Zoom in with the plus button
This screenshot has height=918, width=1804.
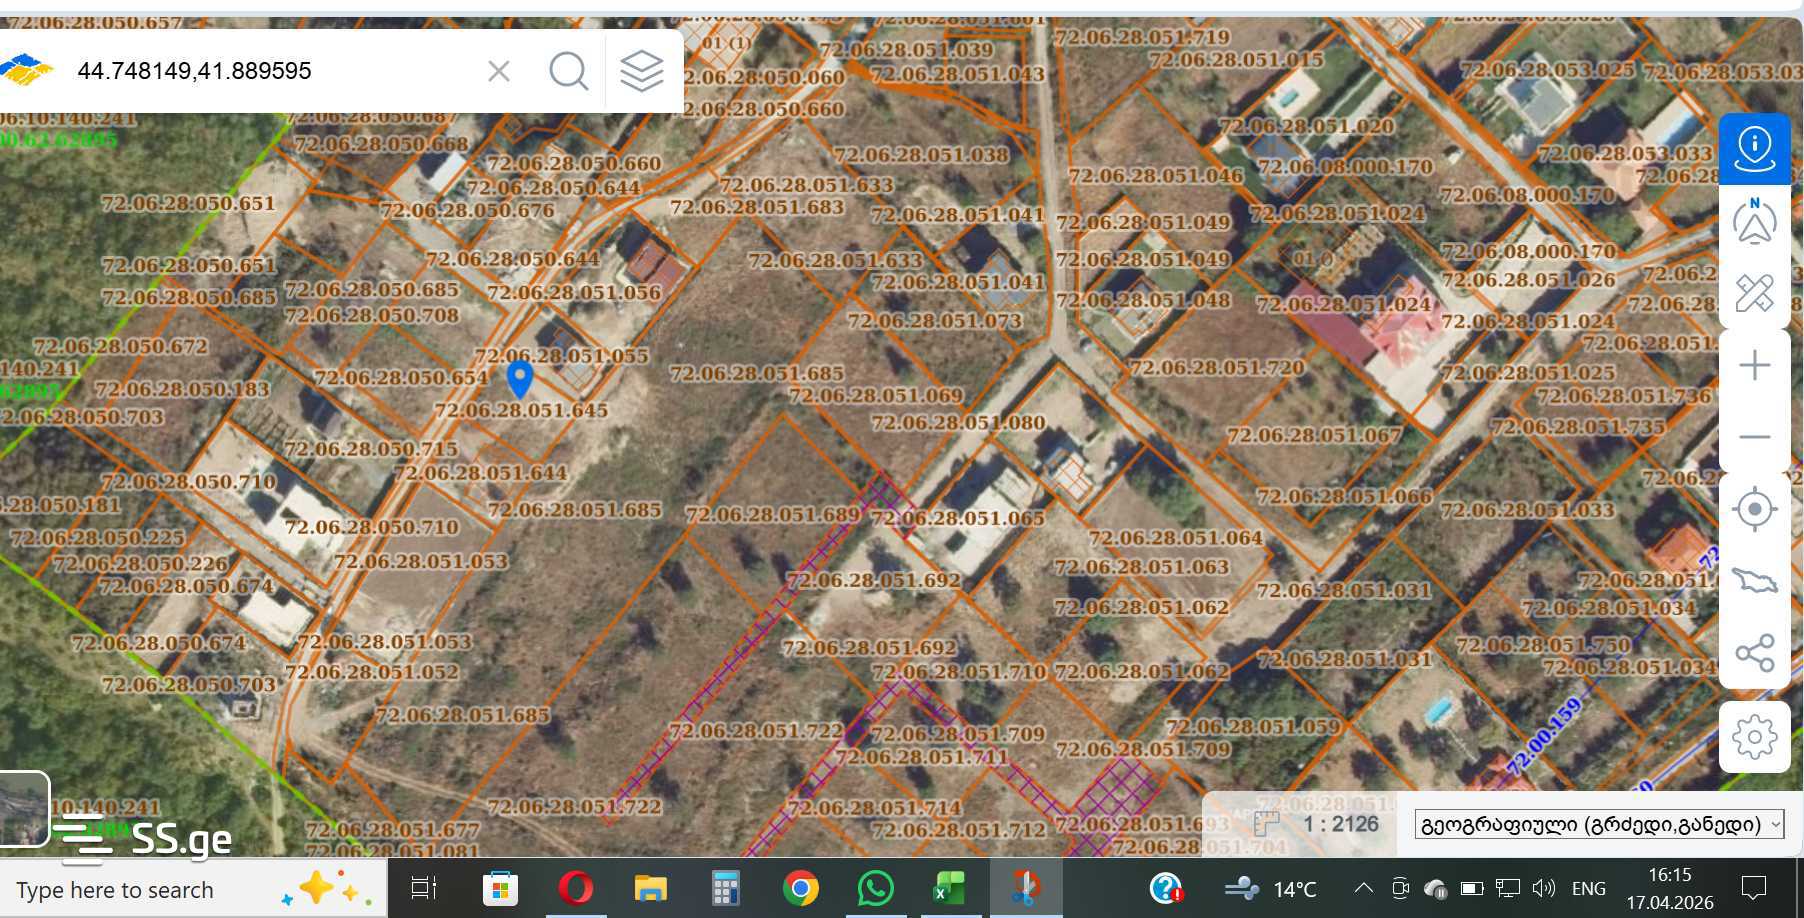coord(1754,365)
